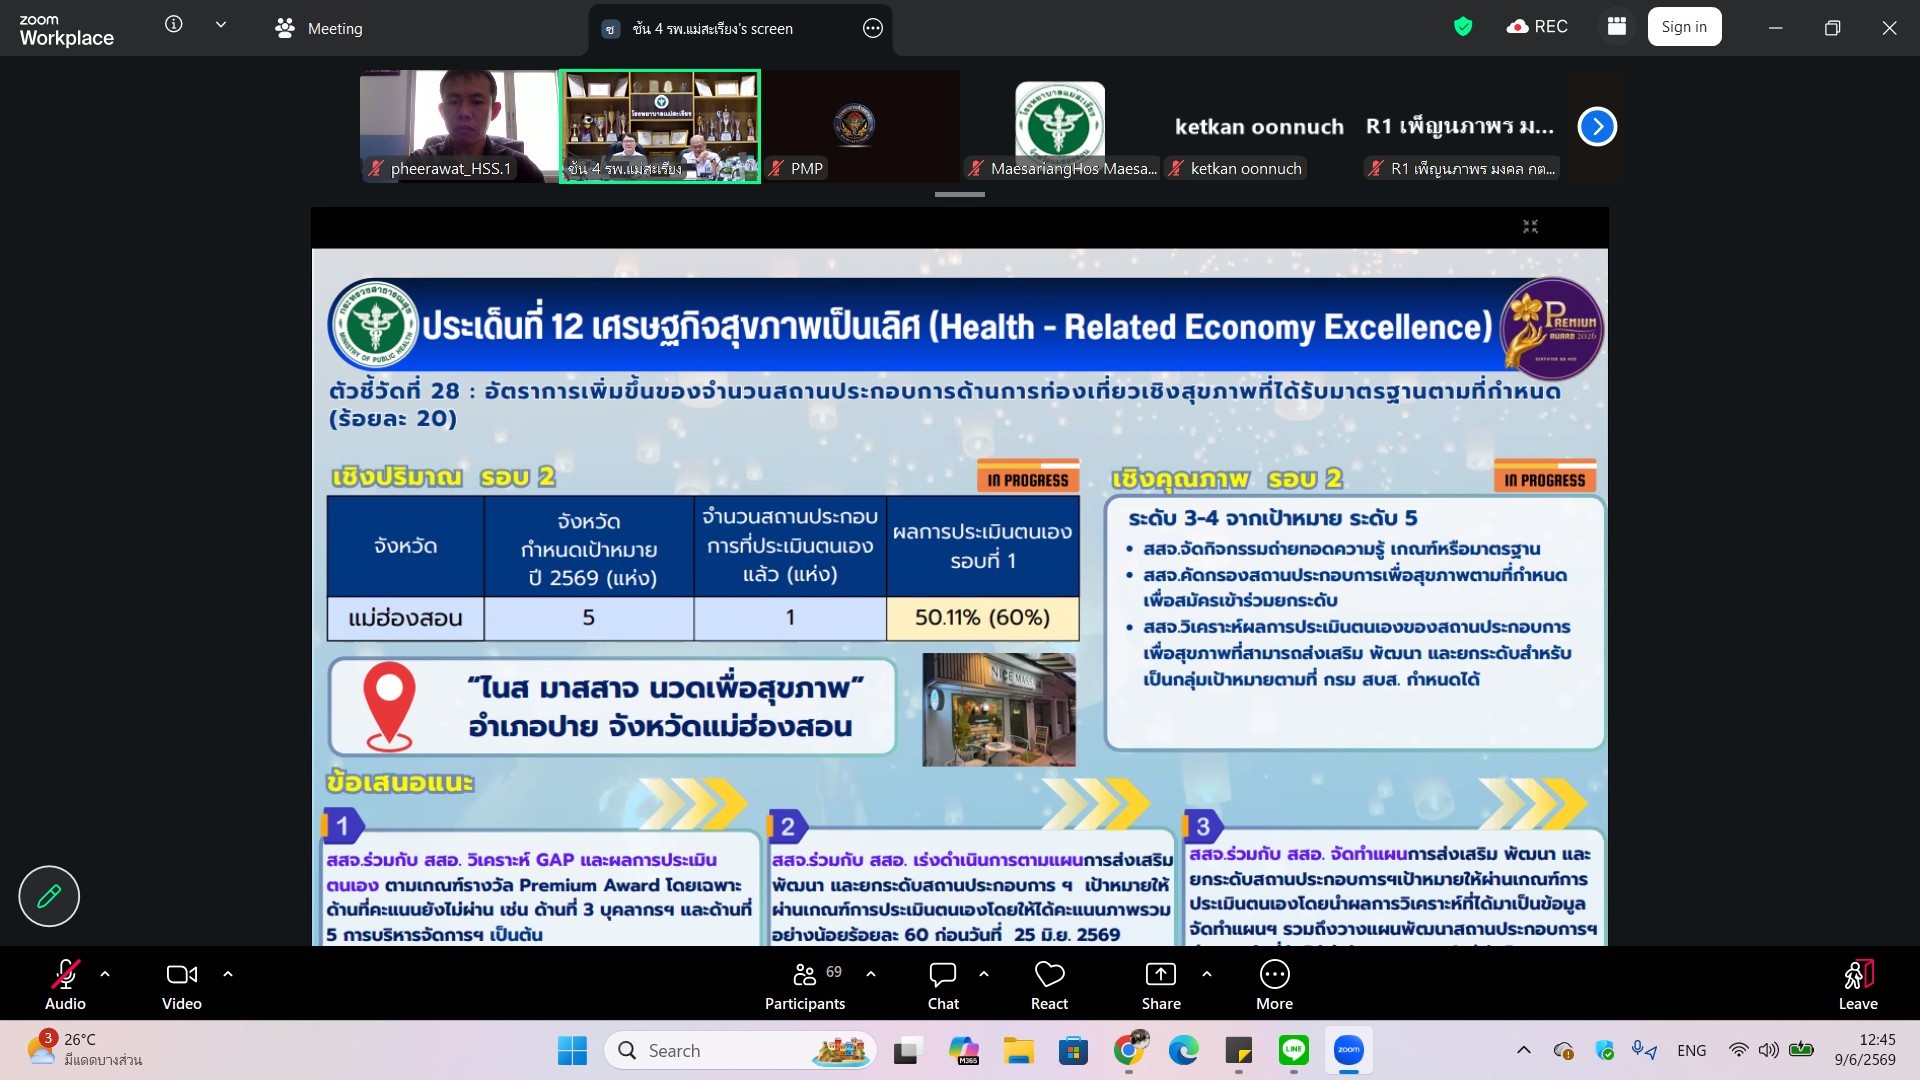The image size is (1920, 1080).
Task: Select ketkan oonnuch participant tile
Action: coord(1260,126)
